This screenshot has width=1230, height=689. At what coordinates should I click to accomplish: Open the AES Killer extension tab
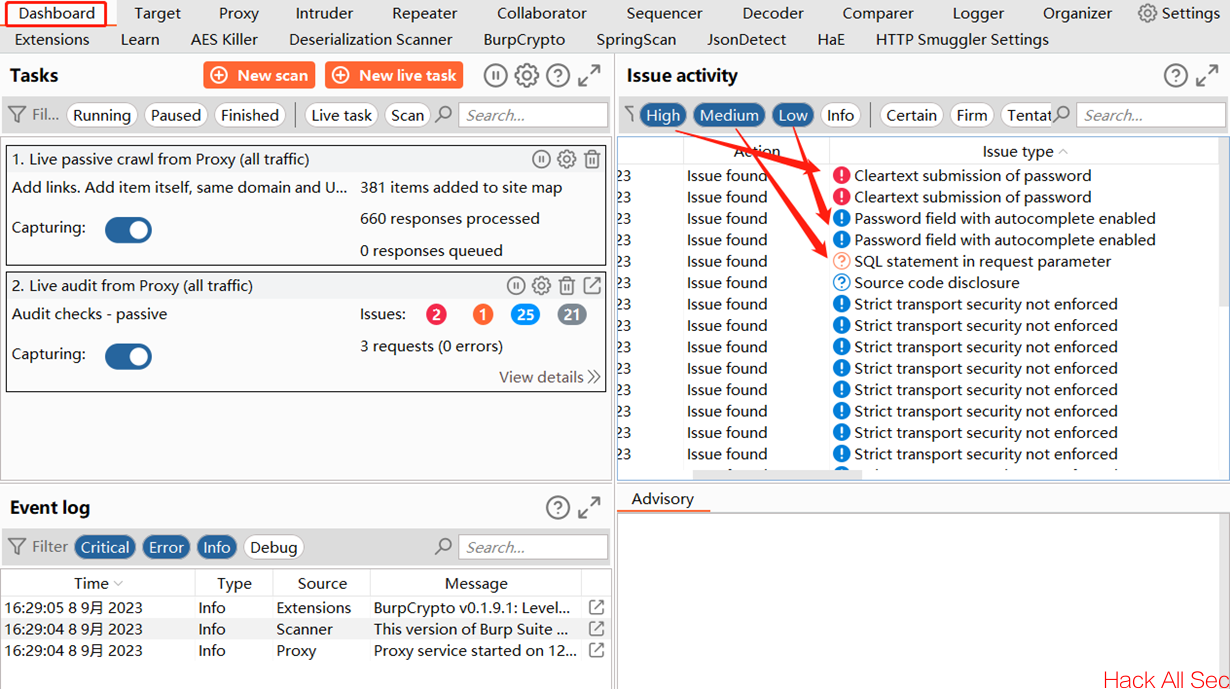point(224,39)
